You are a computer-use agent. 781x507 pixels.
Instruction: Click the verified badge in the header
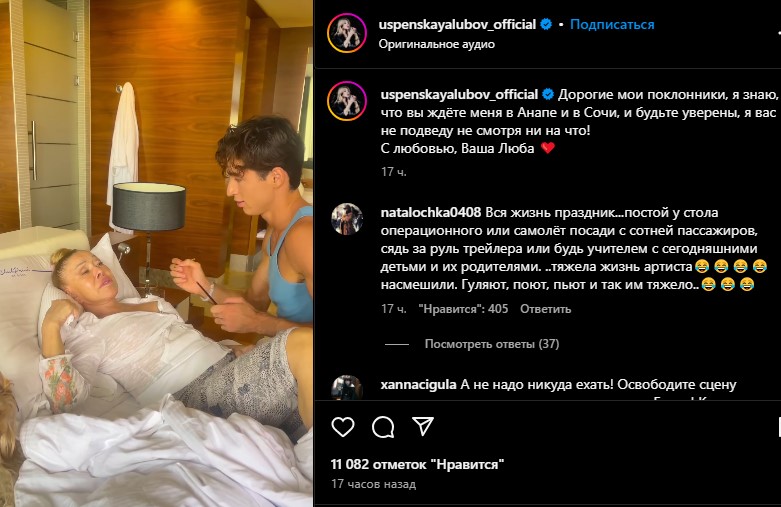point(546,24)
